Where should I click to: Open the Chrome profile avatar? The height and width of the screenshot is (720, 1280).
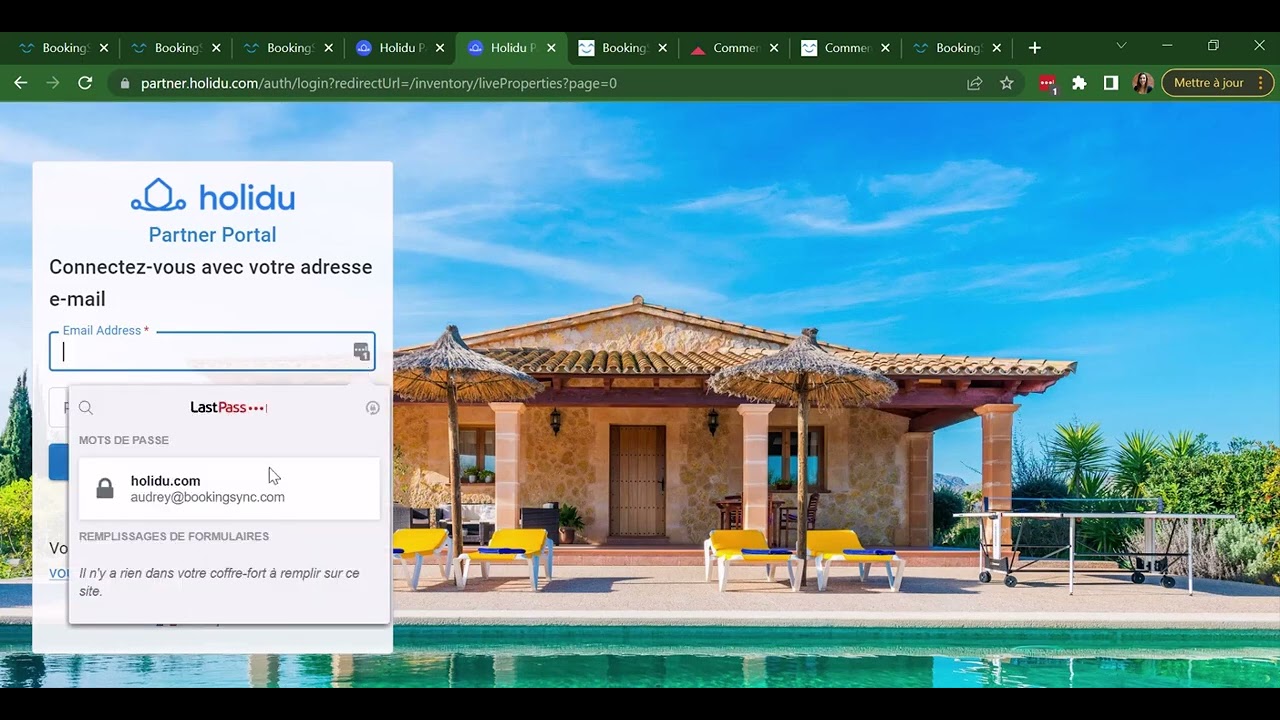tap(1143, 83)
